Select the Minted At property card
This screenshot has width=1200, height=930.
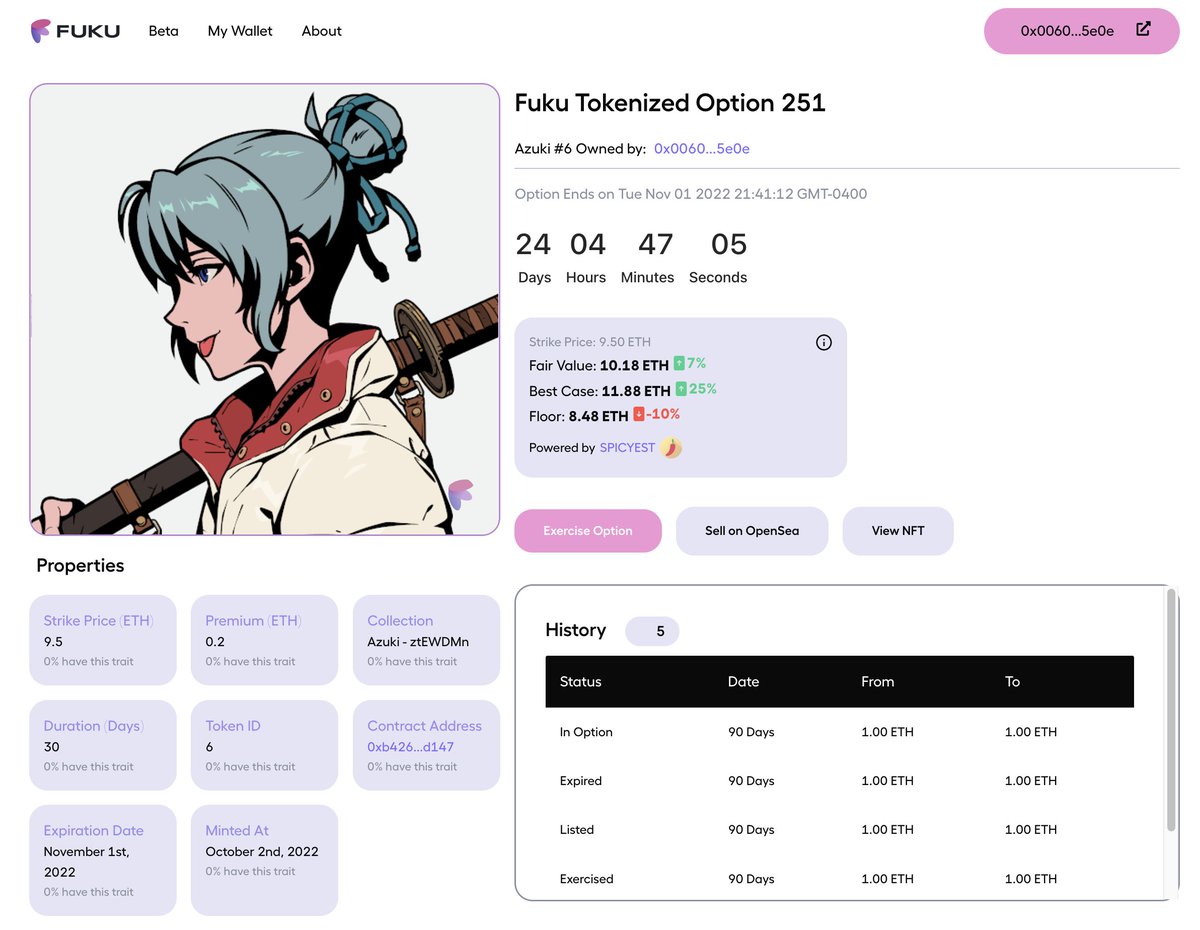(264, 860)
